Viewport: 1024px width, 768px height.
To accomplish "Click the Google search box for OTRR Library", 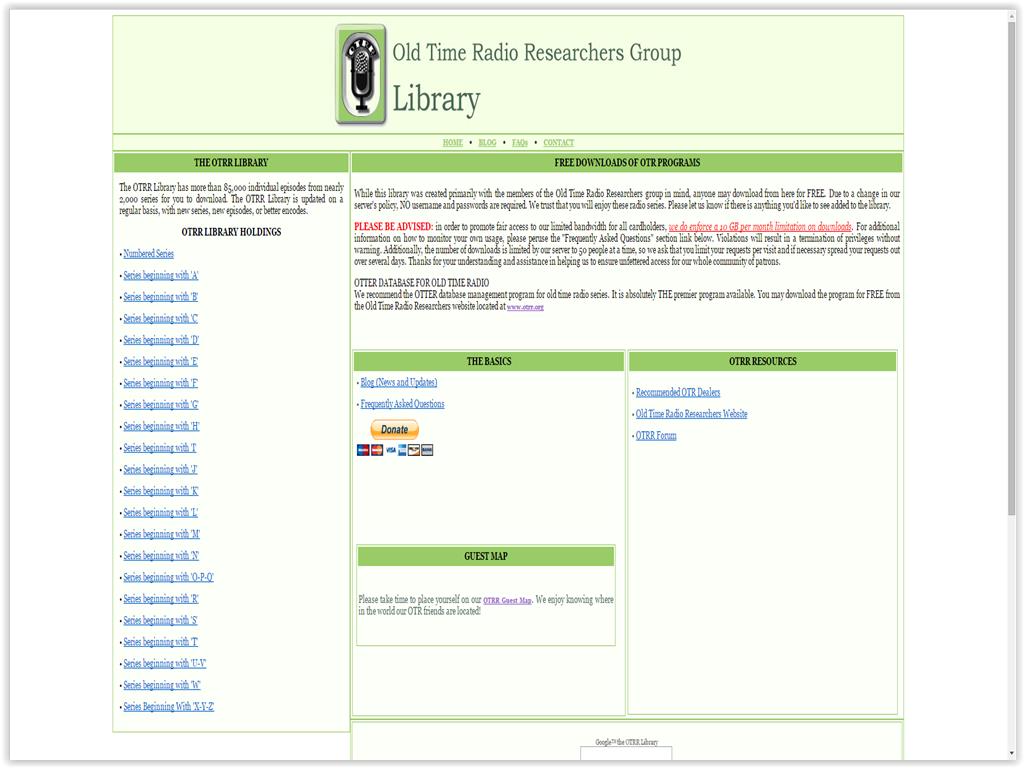I will (x=626, y=754).
